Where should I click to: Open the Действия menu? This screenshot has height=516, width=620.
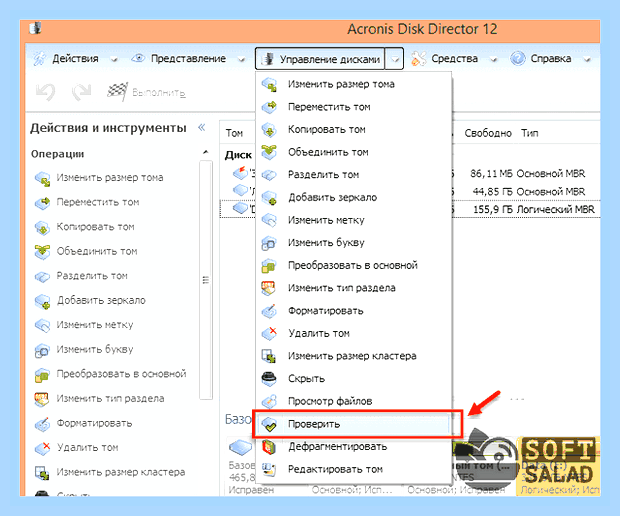pyautogui.click(x=75, y=59)
